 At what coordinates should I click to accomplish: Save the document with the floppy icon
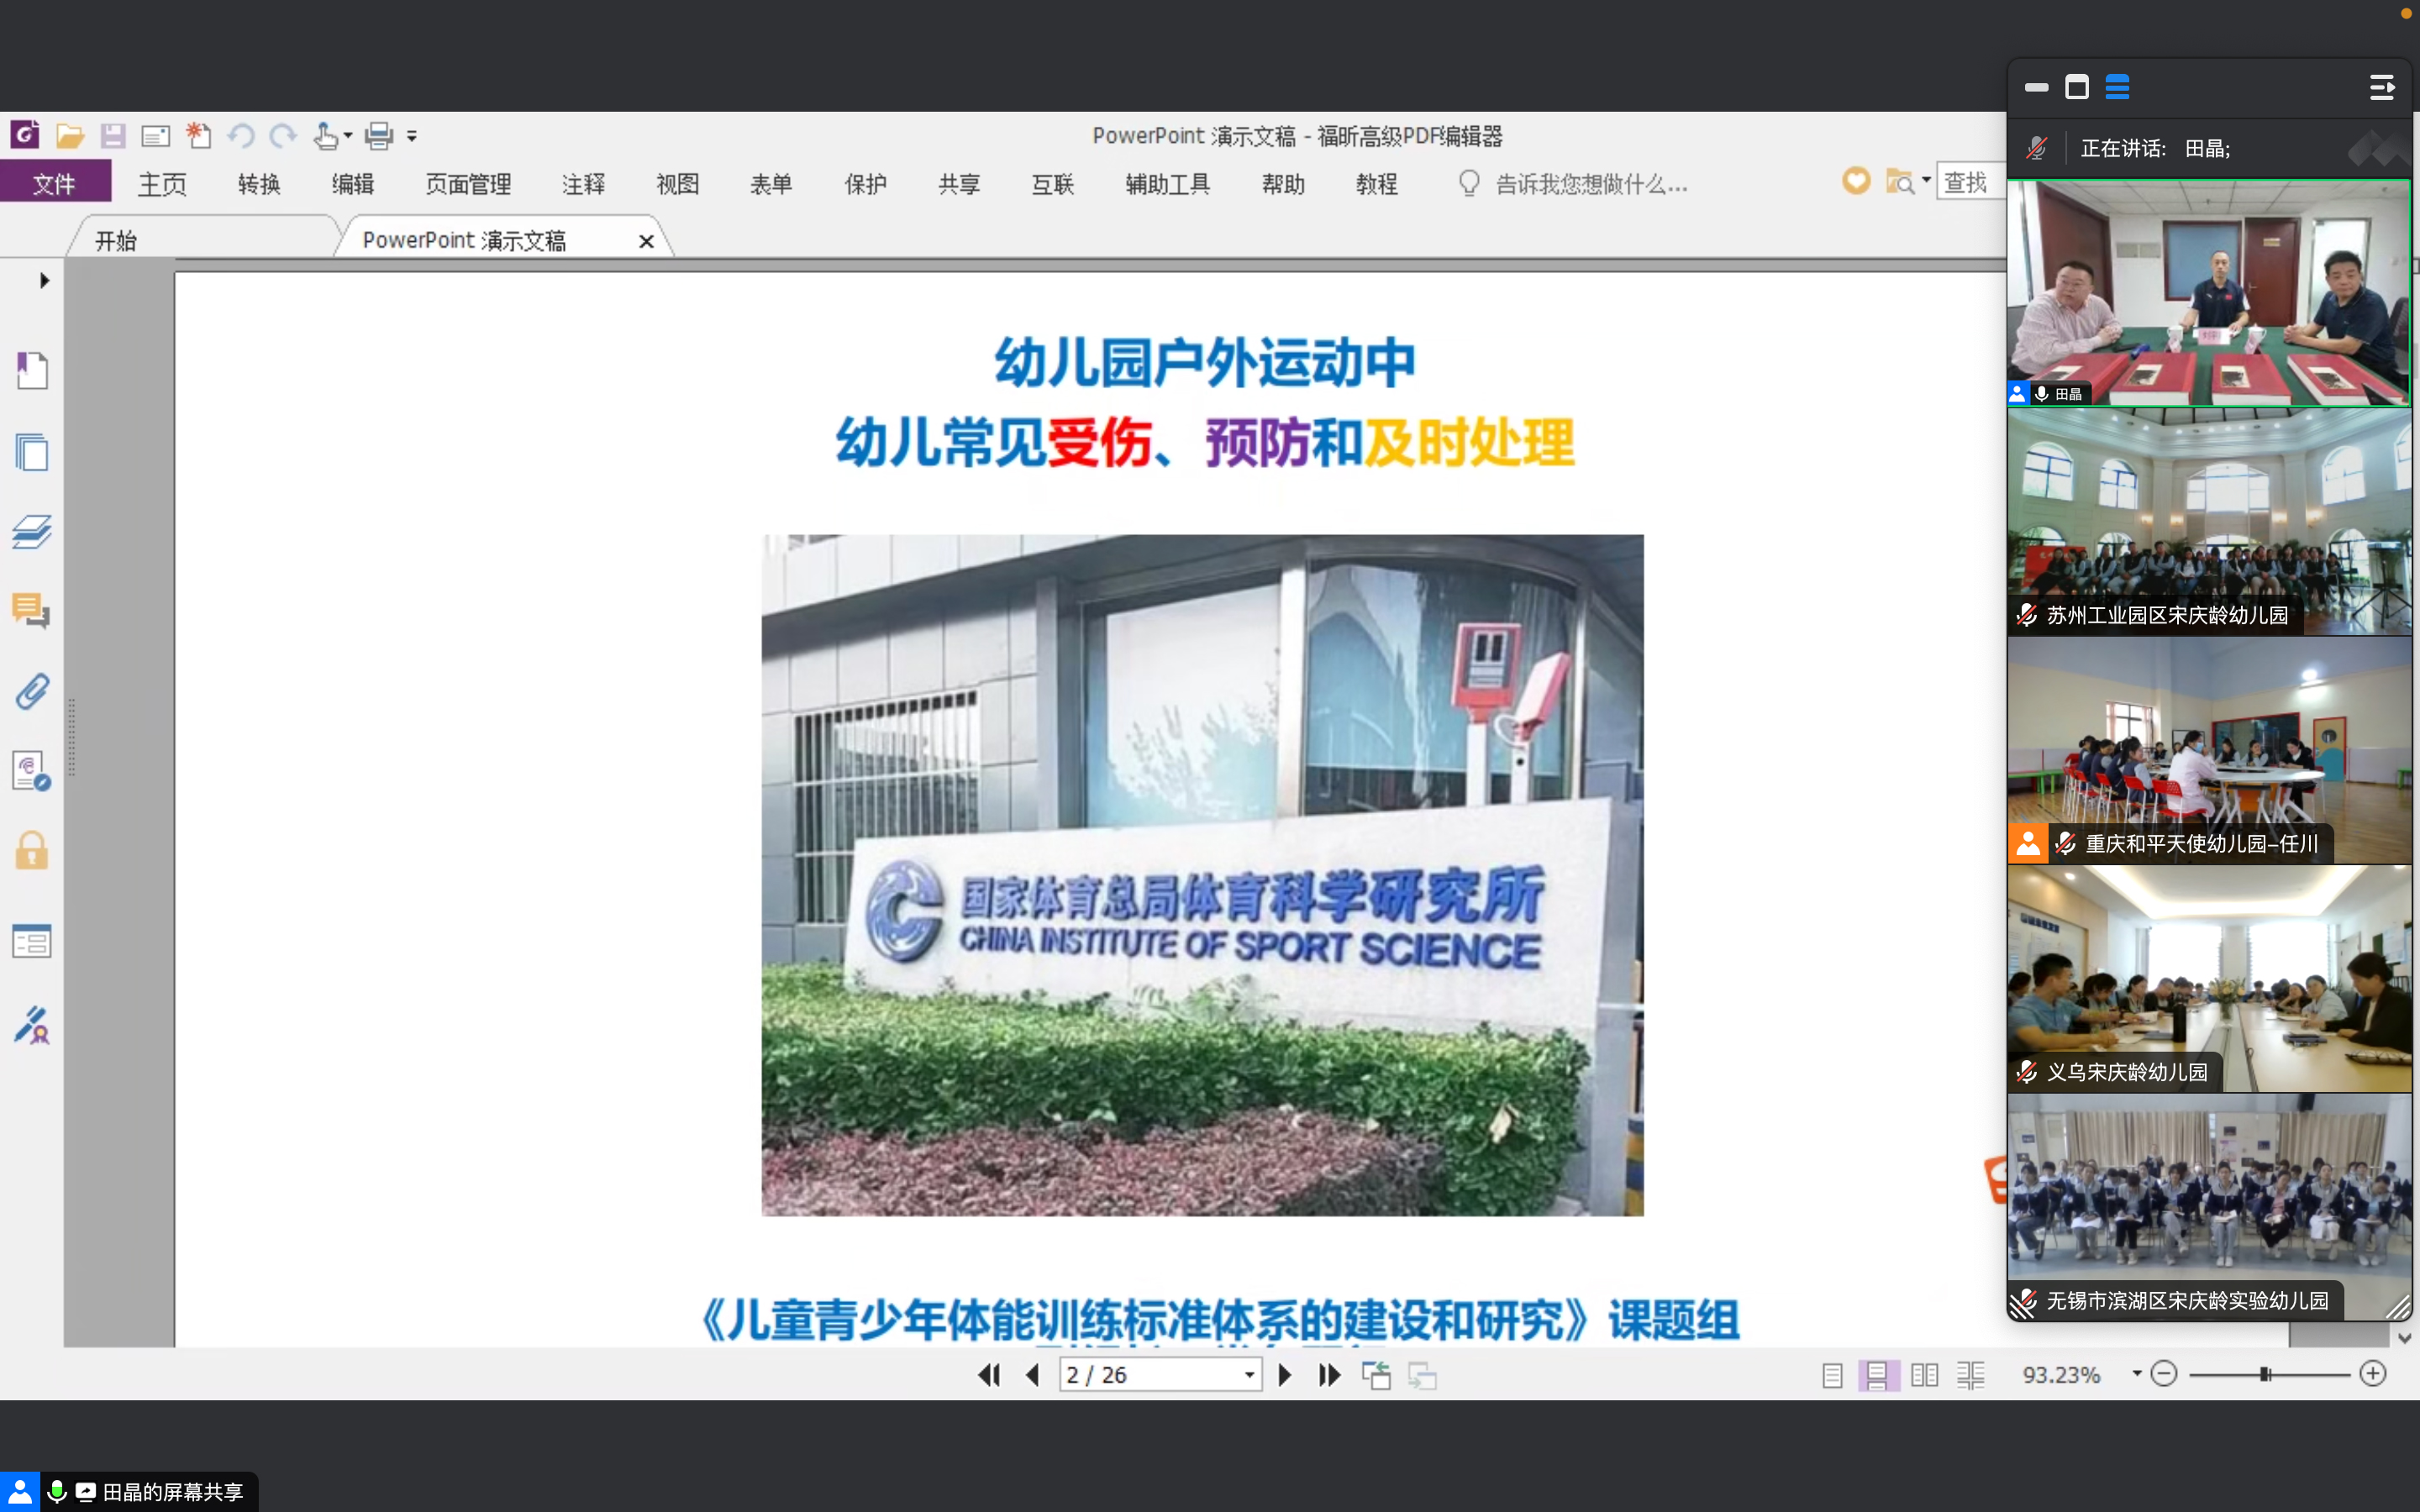[x=113, y=136]
